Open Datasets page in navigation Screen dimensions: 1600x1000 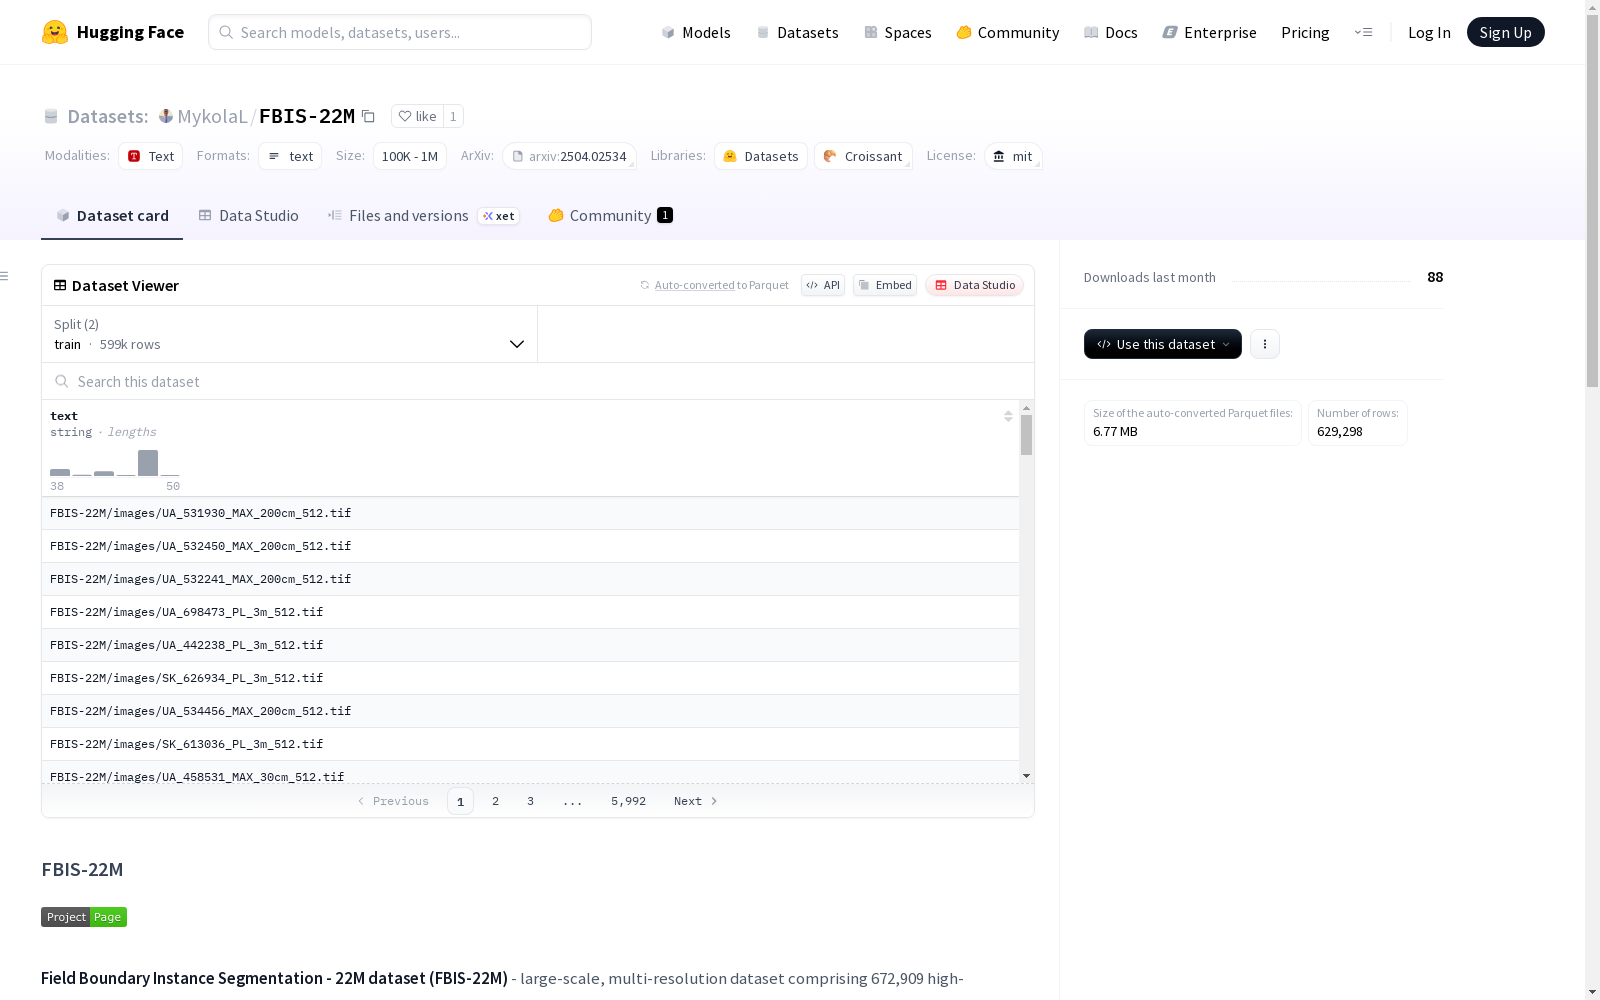[x=797, y=32]
